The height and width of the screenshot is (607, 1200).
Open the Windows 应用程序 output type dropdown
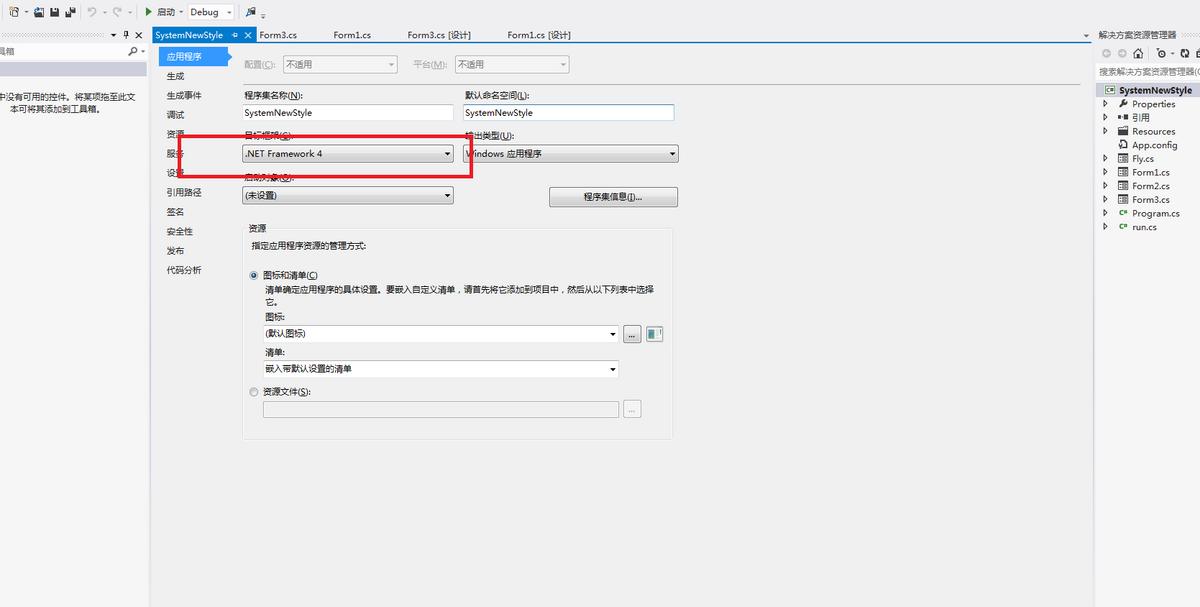(x=670, y=154)
